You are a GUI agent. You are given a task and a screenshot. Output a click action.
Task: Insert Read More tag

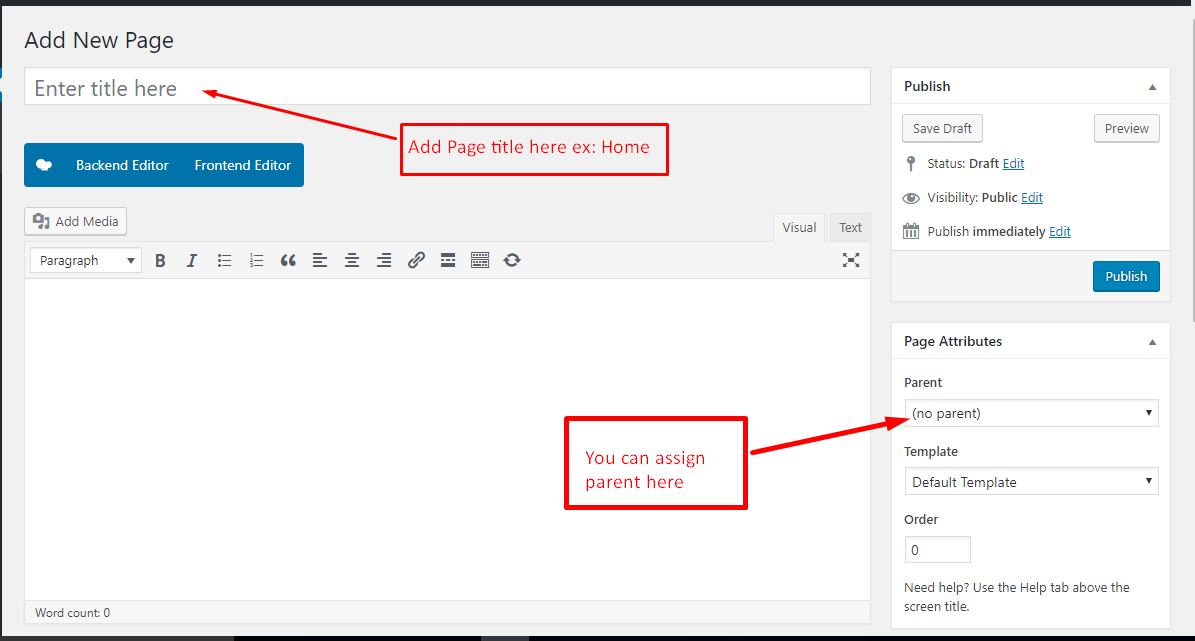tap(448, 260)
